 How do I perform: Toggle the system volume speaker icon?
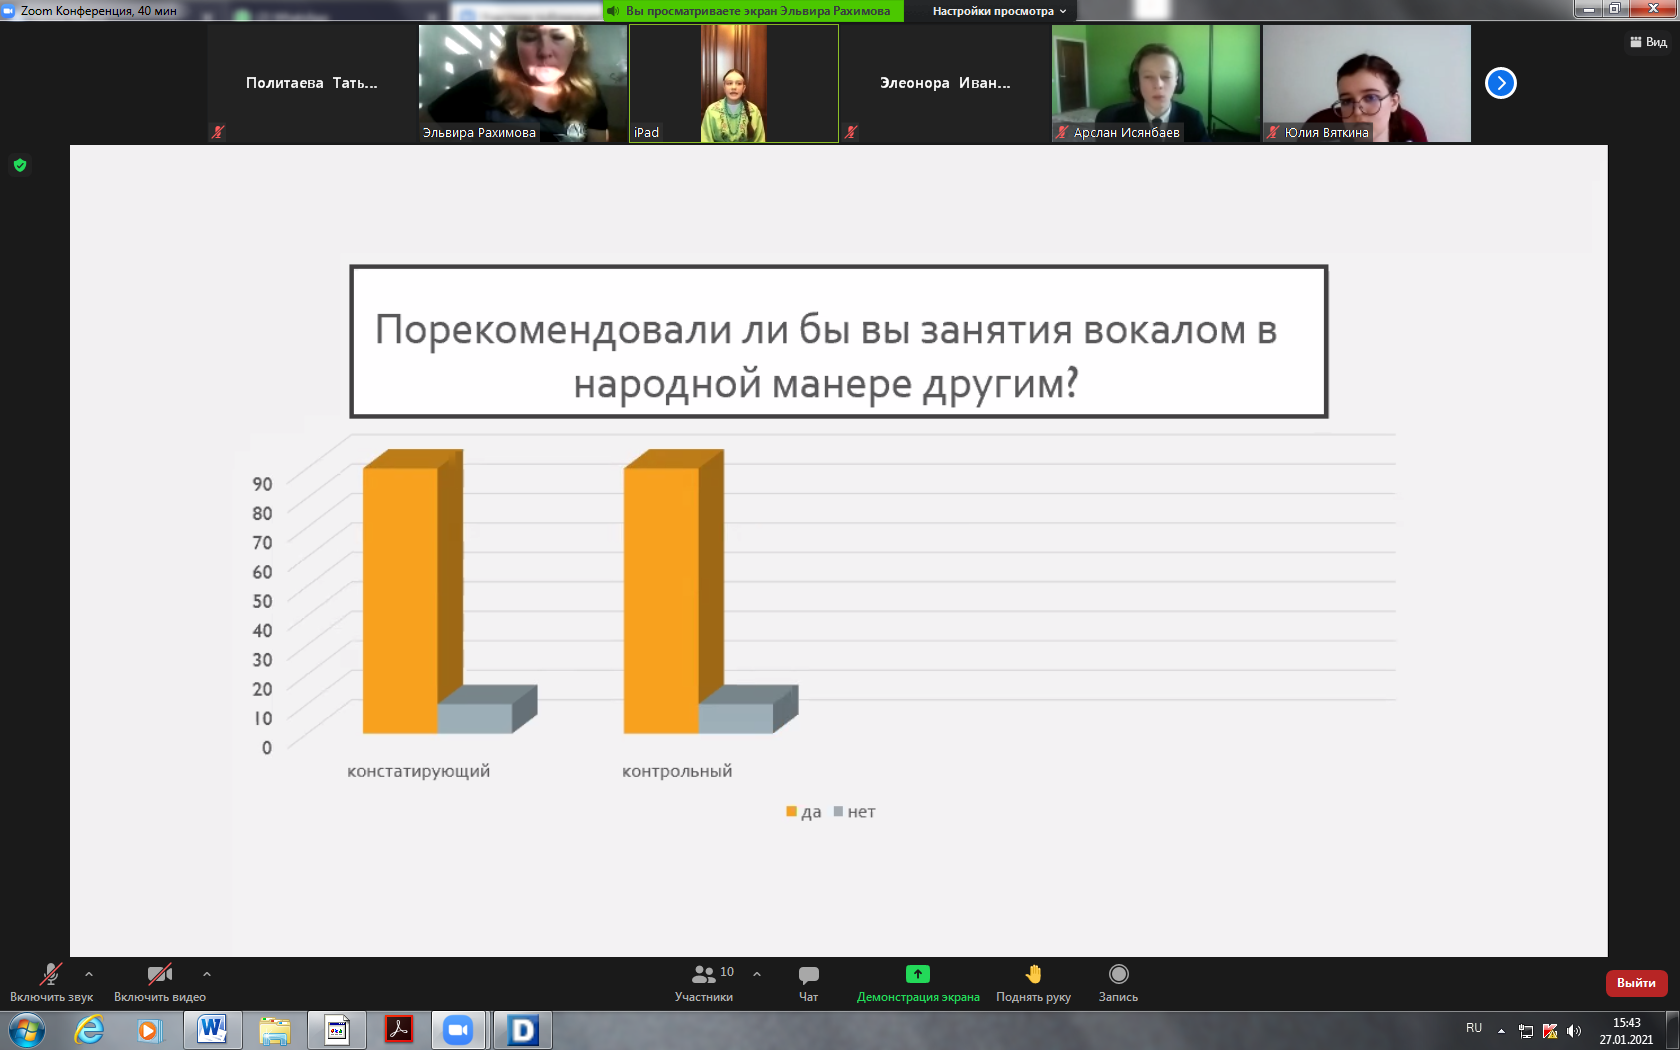(x=1574, y=1031)
